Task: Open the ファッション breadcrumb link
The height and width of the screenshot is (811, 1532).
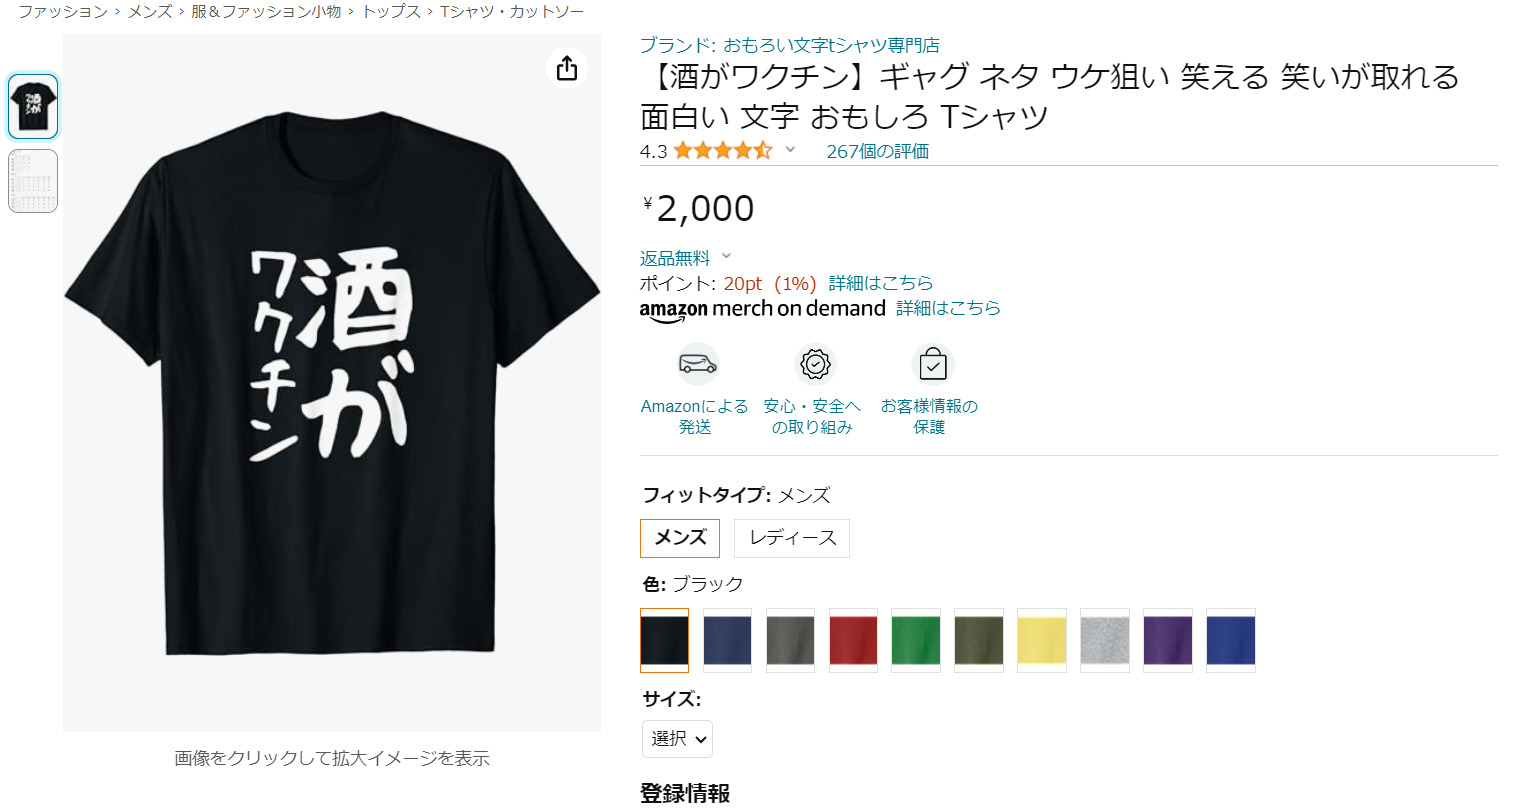Action: 63,12
